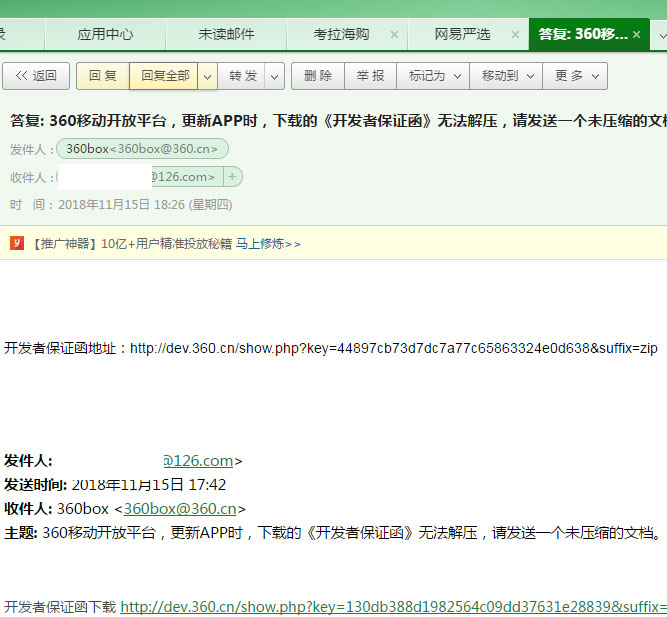Click the red 推广神器 ad icon

pos(17,243)
